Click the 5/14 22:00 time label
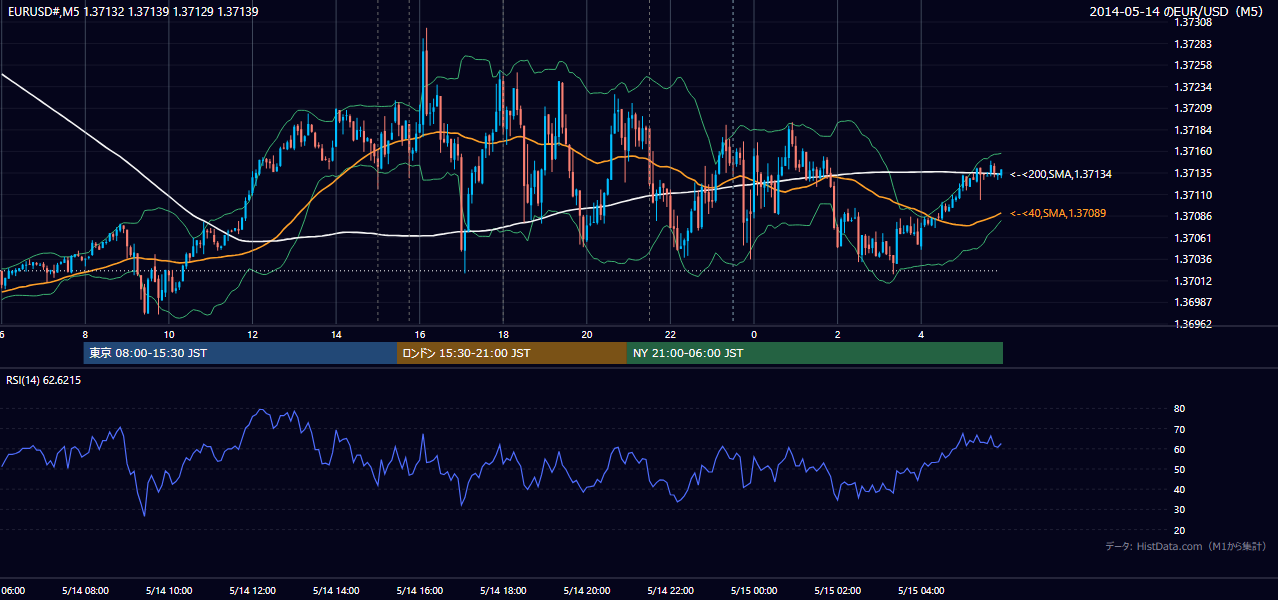The height and width of the screenshot is (600, 1278). [670, 591]
